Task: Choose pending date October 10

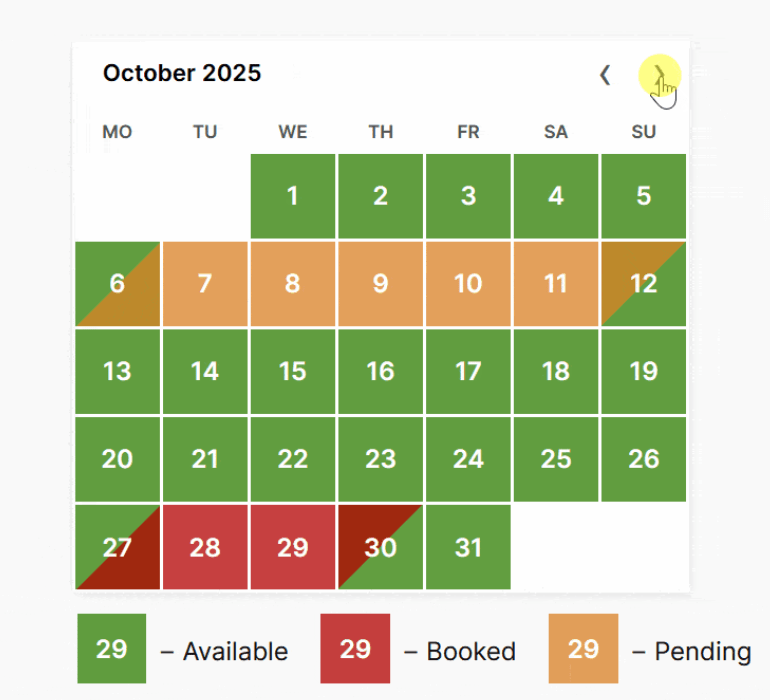Action: [x=468, y=283]
